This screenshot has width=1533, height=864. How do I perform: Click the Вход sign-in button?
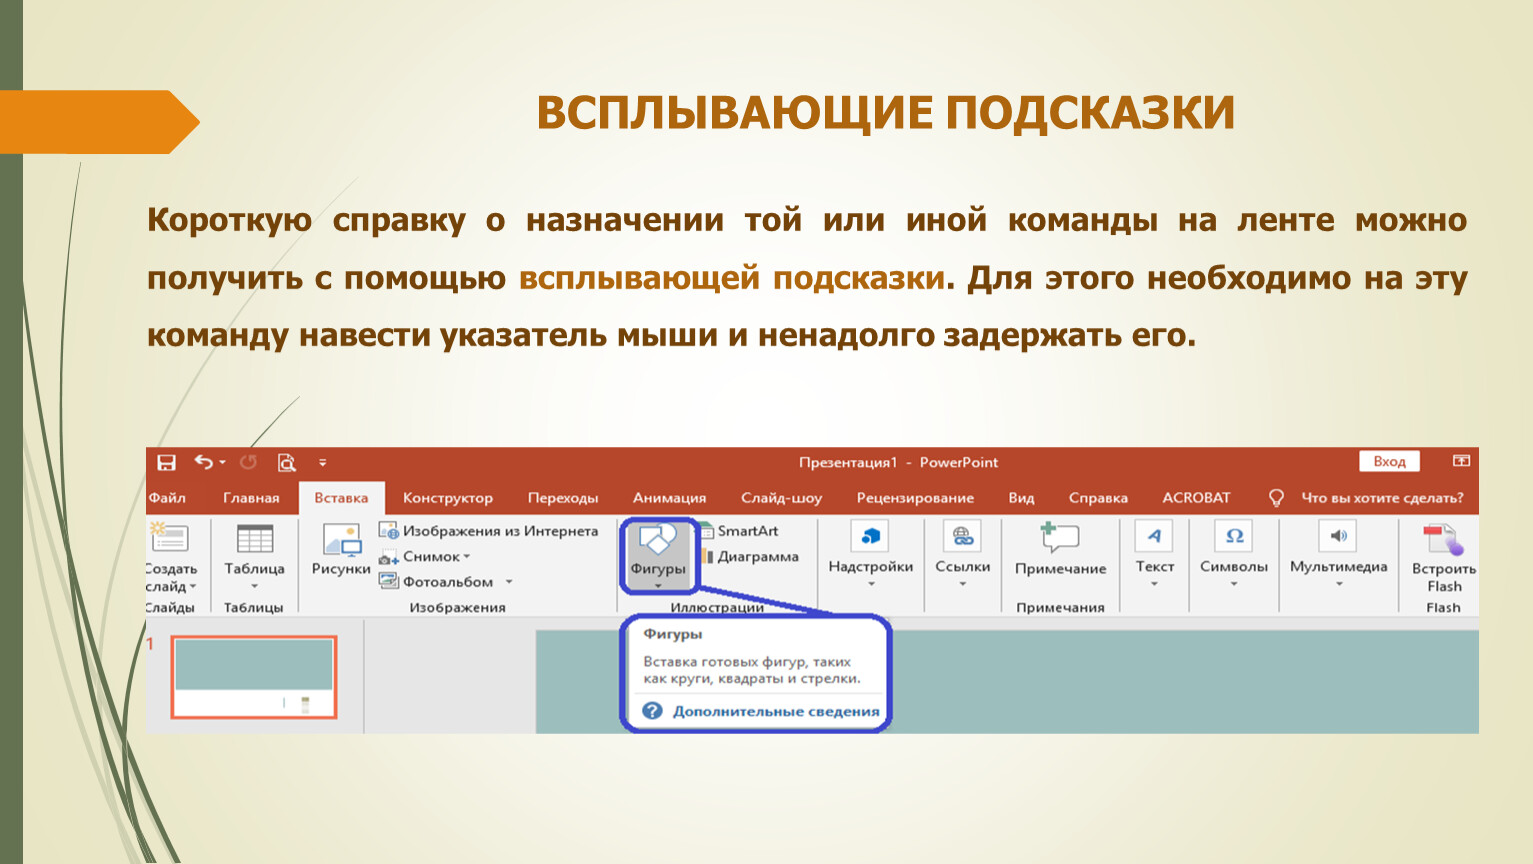1389,461
